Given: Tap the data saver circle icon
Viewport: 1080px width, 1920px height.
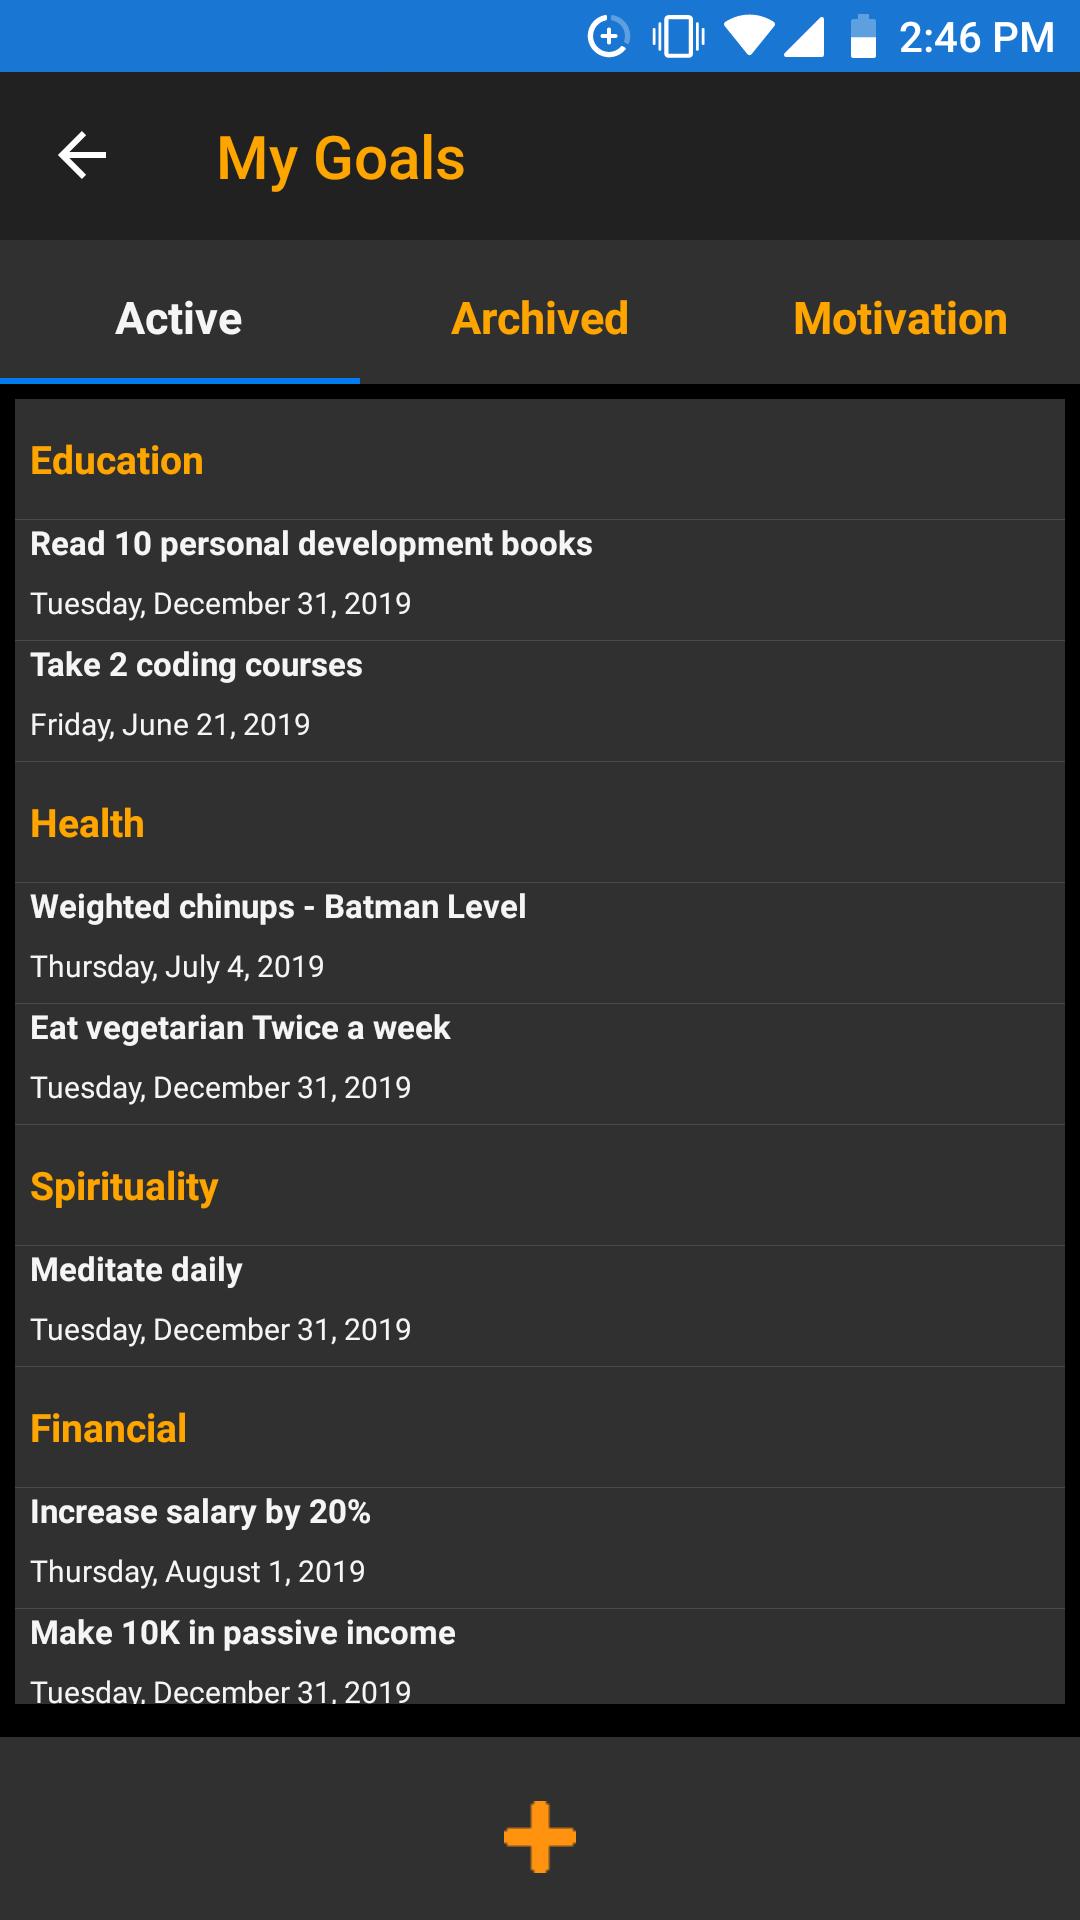Looking at the screenshot, I should click(x=608, y=37).
